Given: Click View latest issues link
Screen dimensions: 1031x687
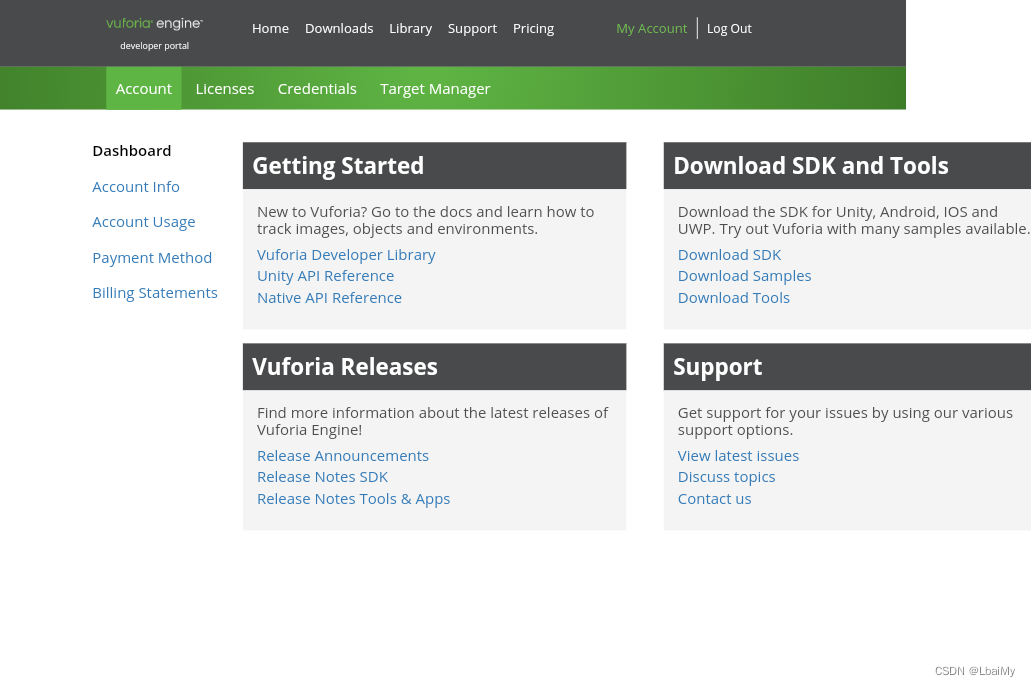Looking at the screenshot, I should tap(738, 456).
